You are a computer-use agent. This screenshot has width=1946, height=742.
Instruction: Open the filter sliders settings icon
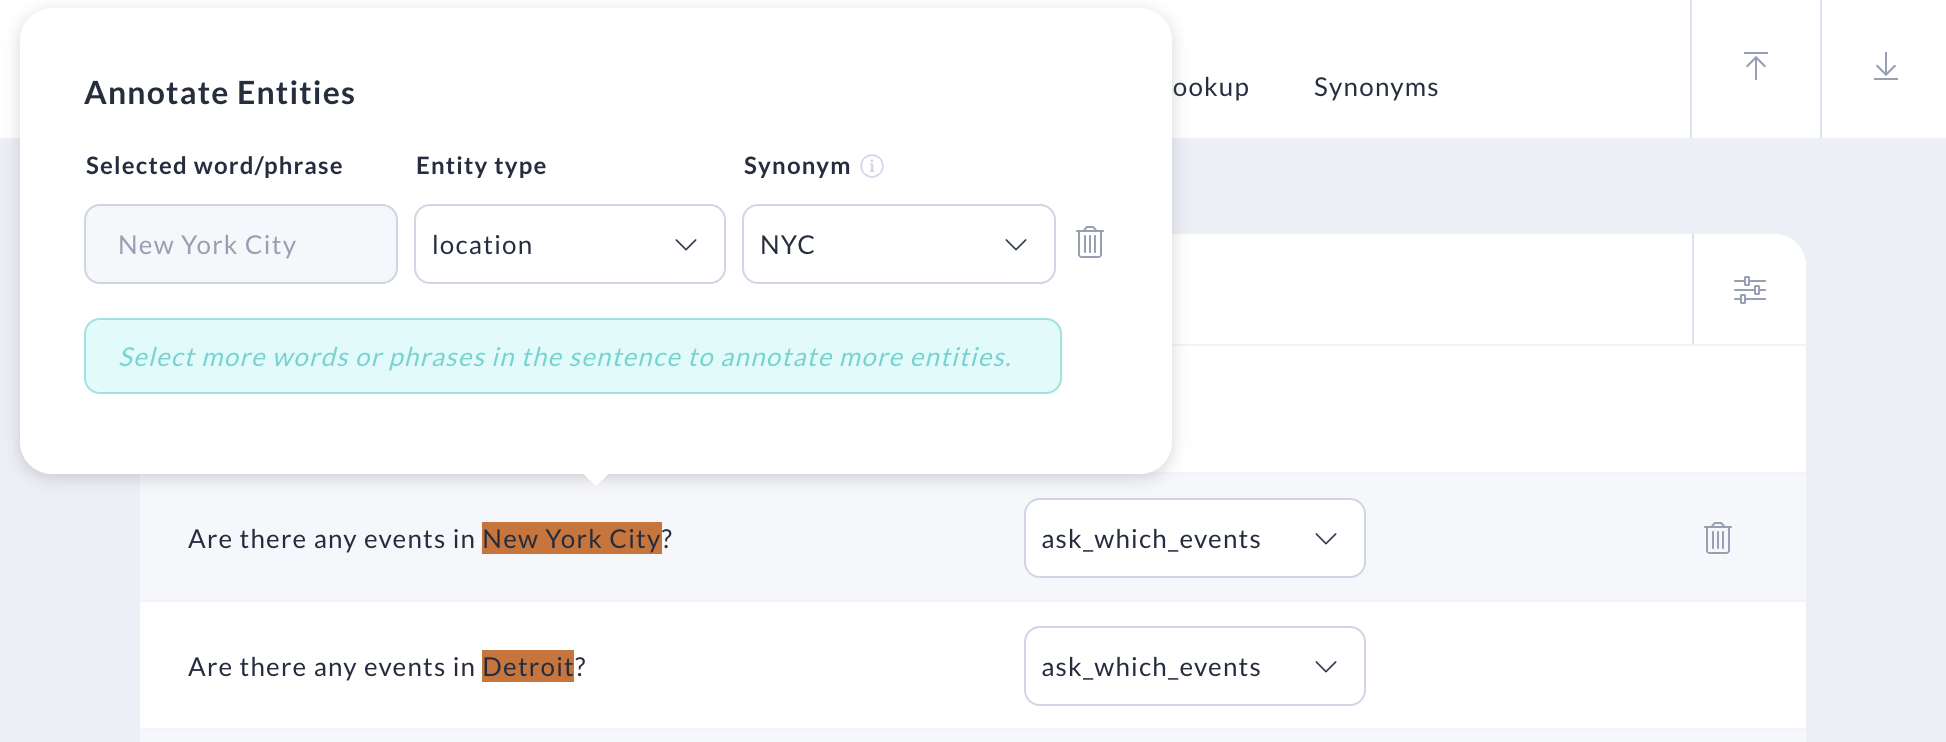click(x=1749, y=290)
